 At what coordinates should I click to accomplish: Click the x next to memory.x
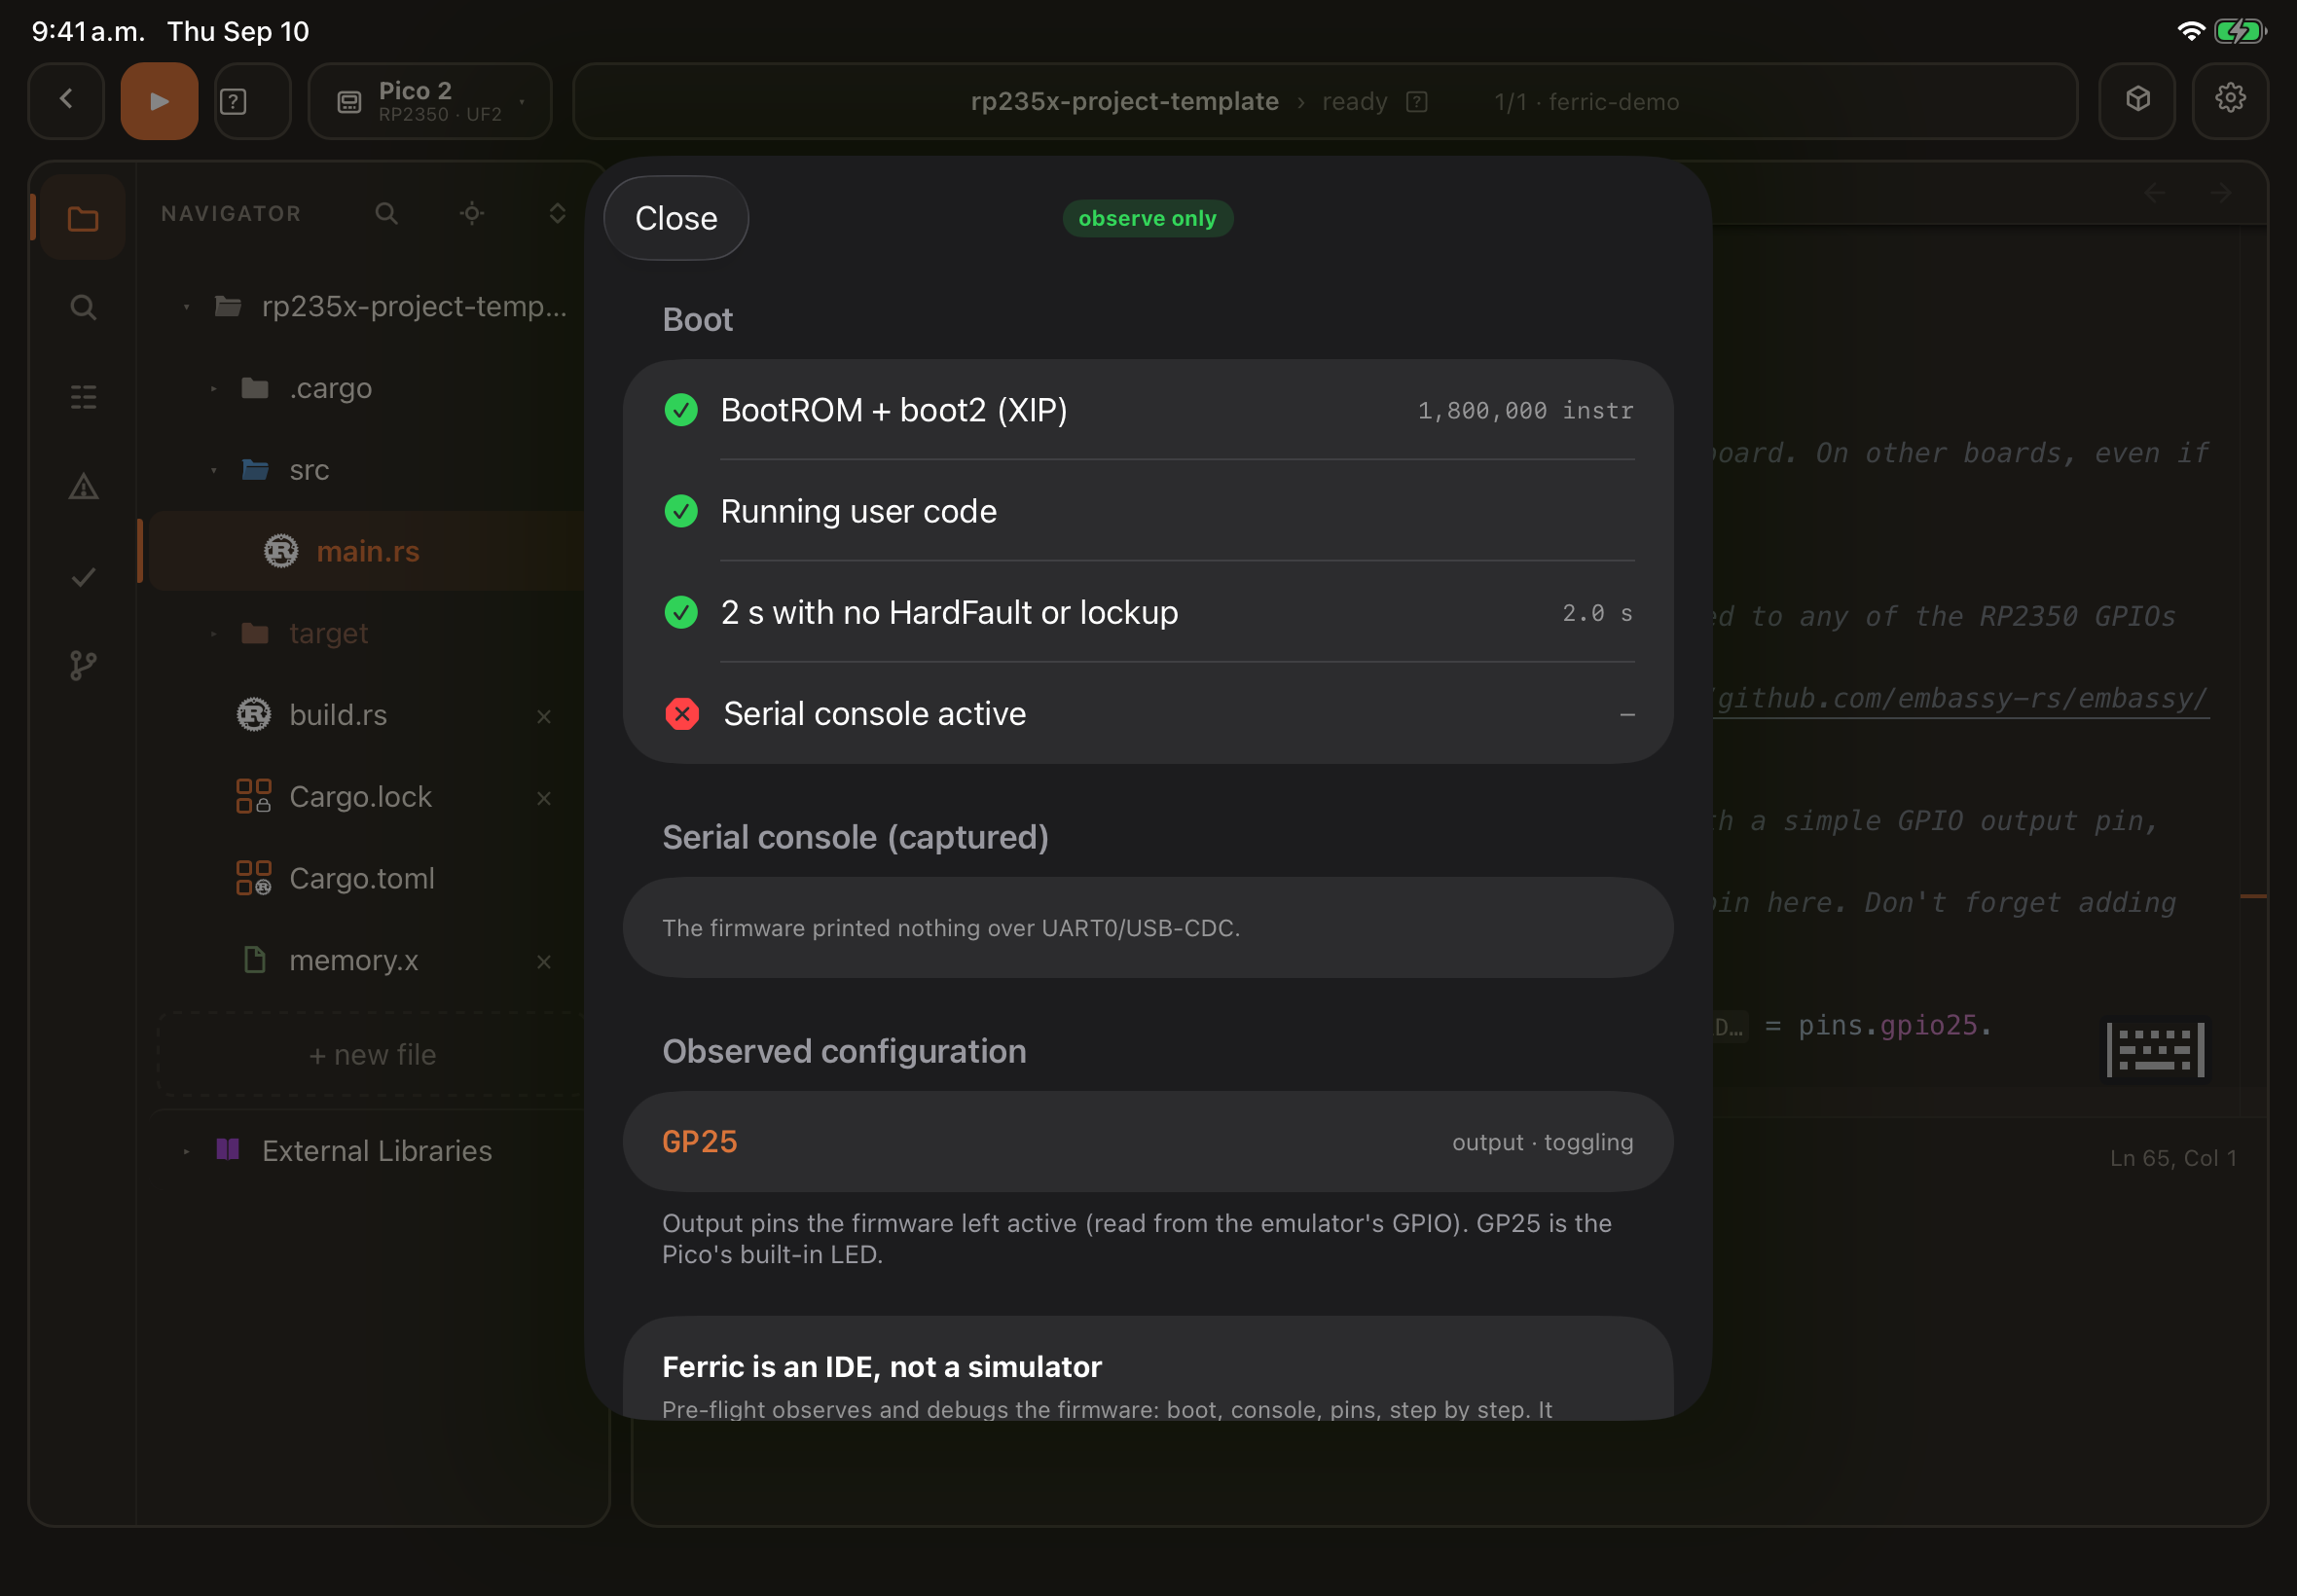click(x=544, y=961)
